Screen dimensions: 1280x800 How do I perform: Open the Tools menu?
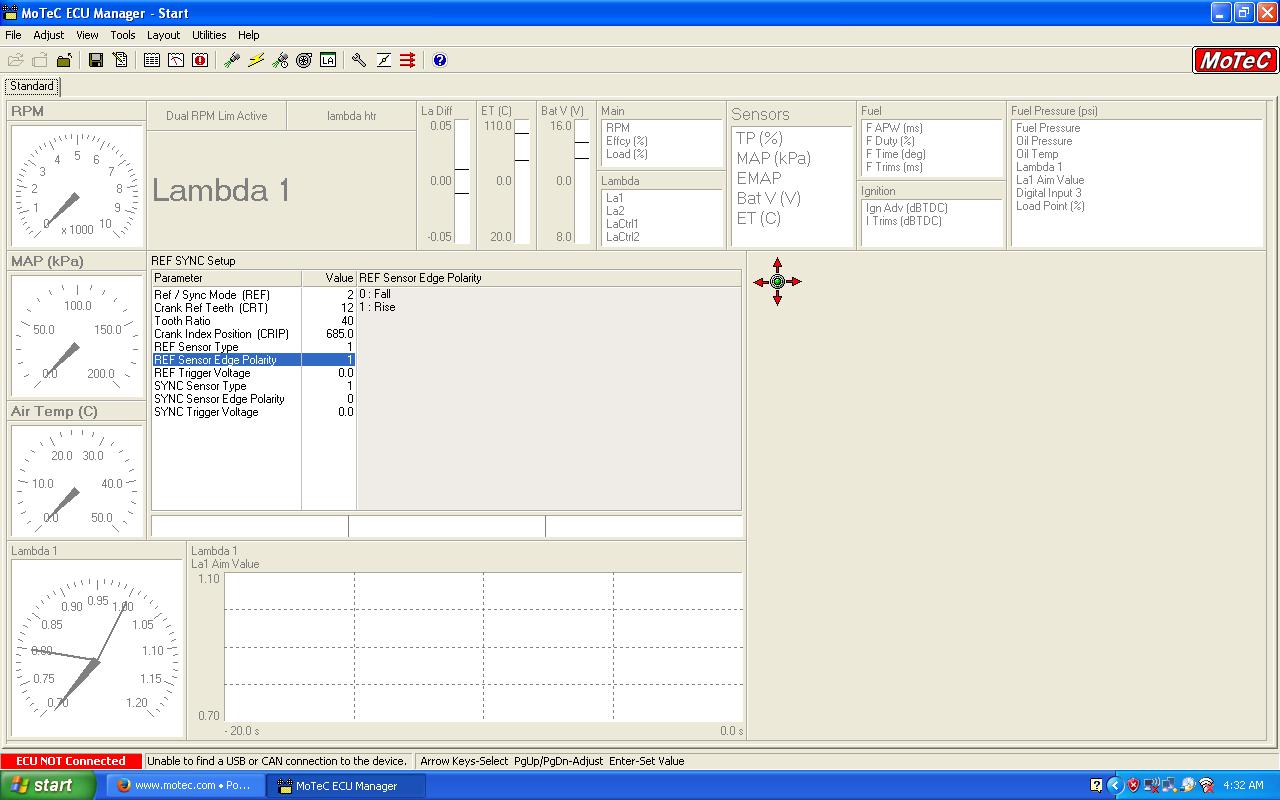point(123,35)
